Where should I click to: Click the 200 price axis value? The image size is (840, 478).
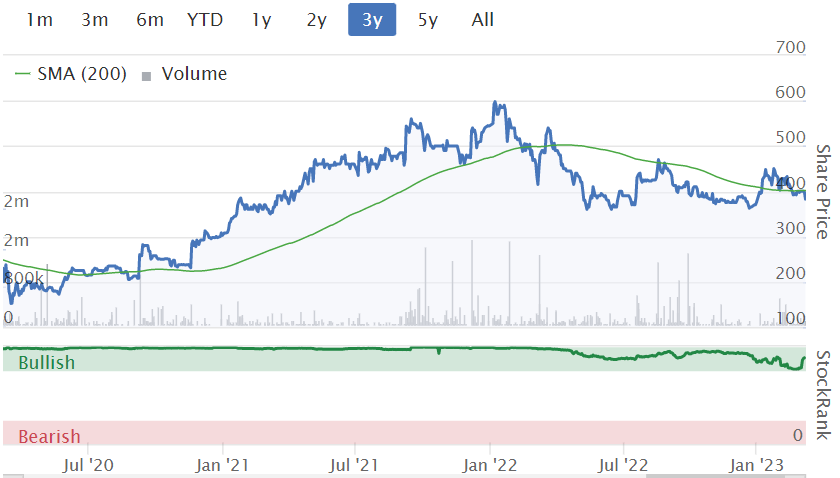point(791,273)
